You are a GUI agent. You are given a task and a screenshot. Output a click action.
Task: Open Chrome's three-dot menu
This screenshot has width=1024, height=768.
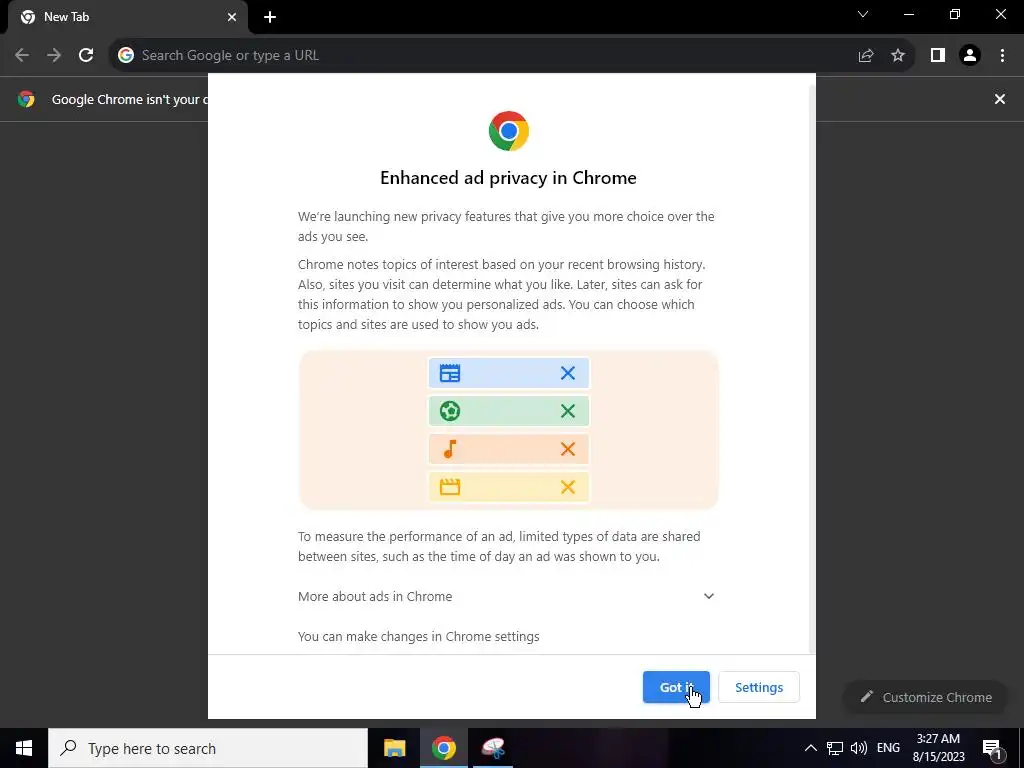pyautogui.click(x=1002, y=55)
